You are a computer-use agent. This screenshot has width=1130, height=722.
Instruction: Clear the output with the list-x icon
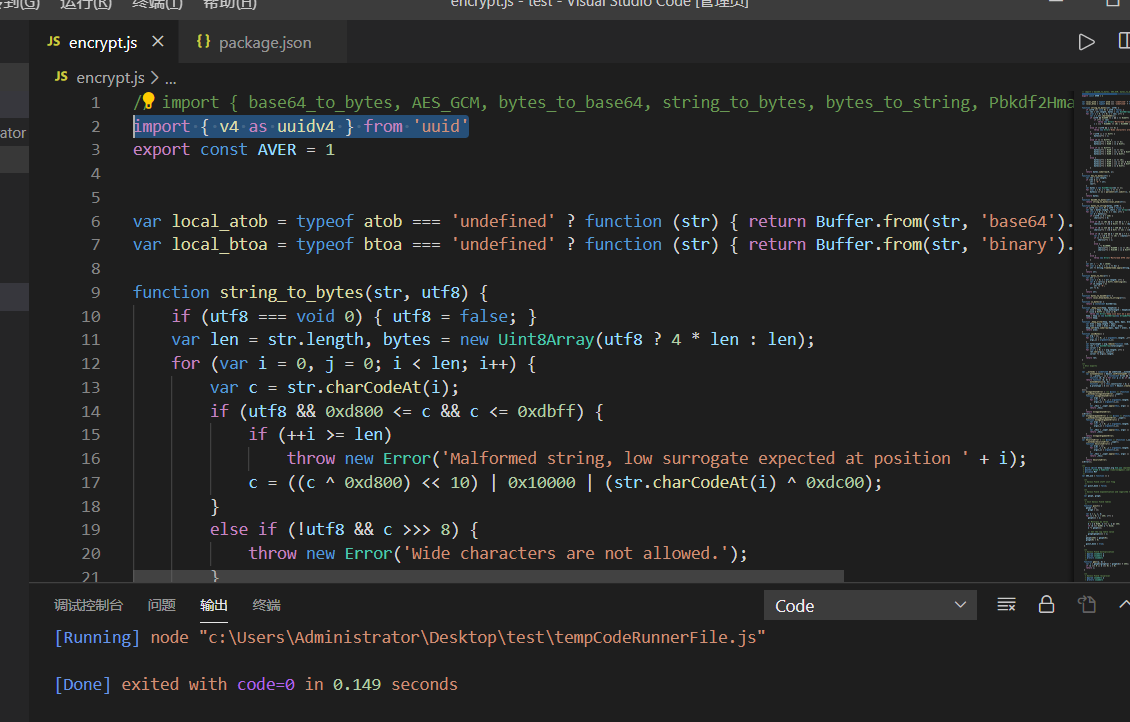1006,605
